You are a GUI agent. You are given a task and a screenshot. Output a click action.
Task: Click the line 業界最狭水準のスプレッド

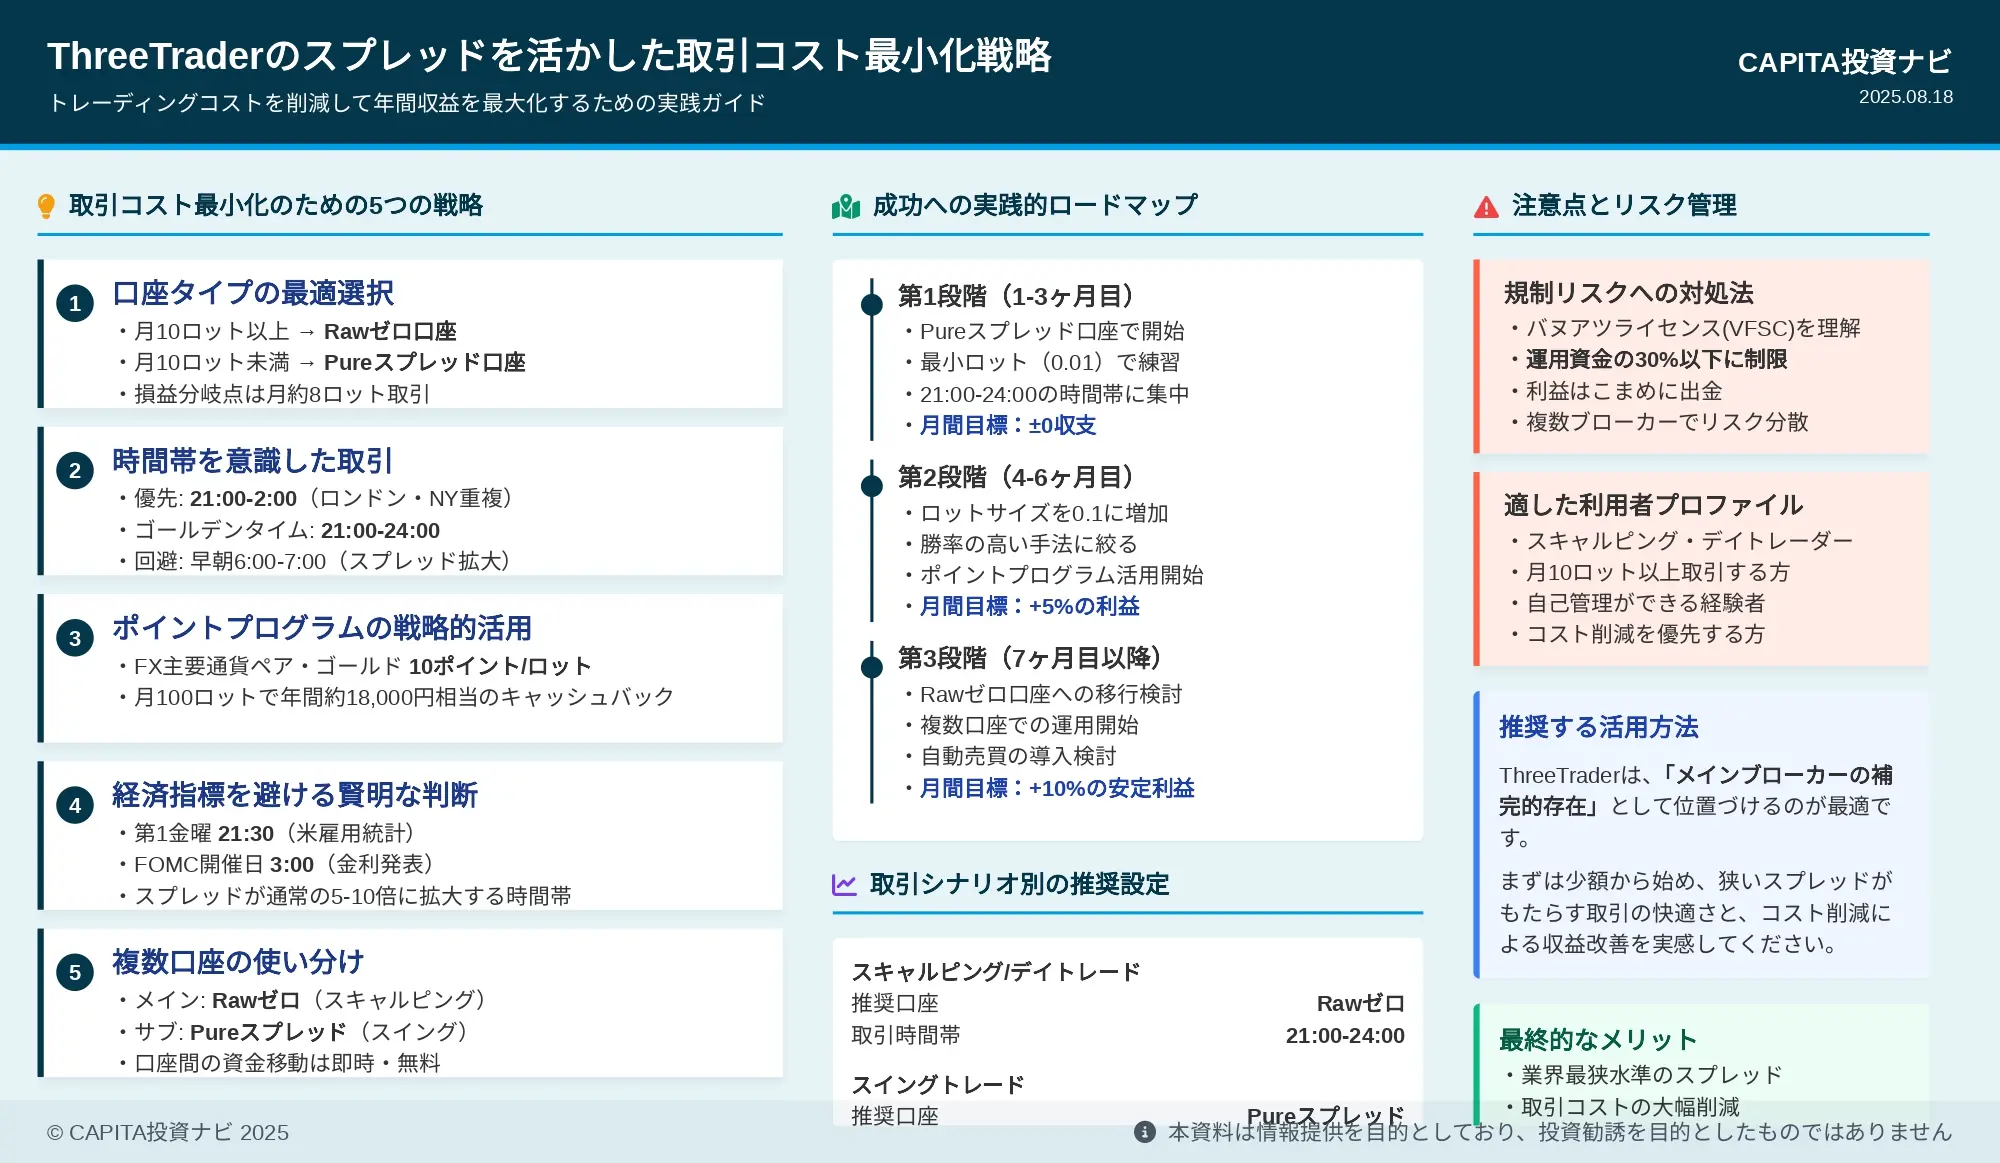1645,1075
